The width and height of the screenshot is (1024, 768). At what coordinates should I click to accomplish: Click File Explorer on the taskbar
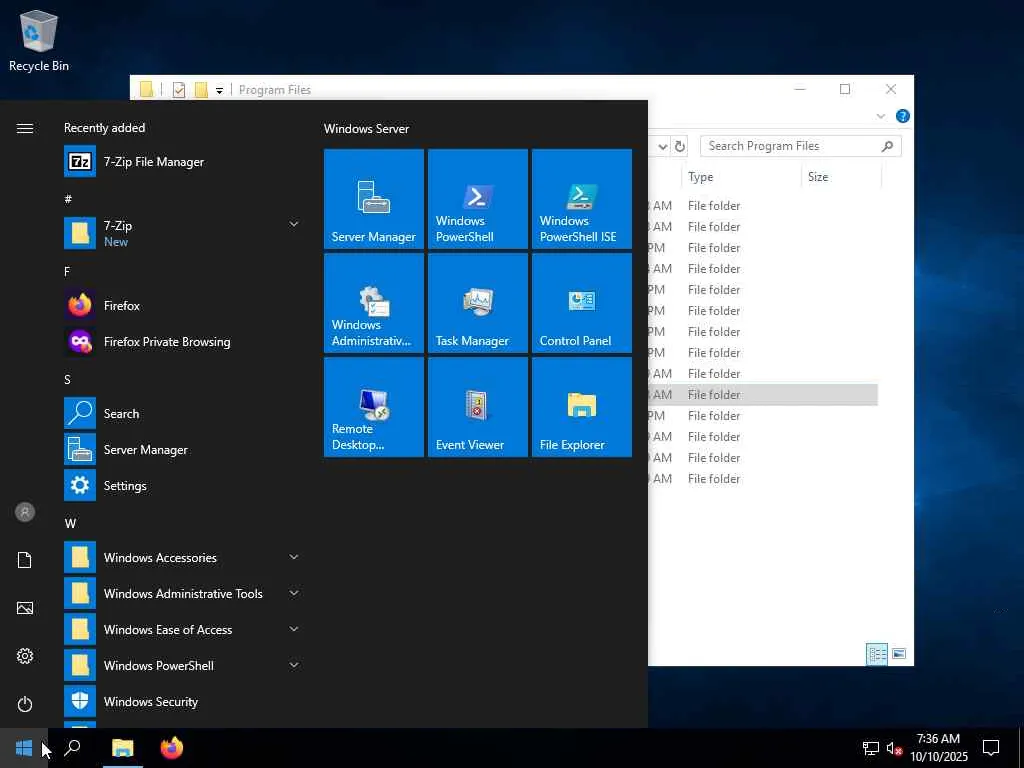122,748
